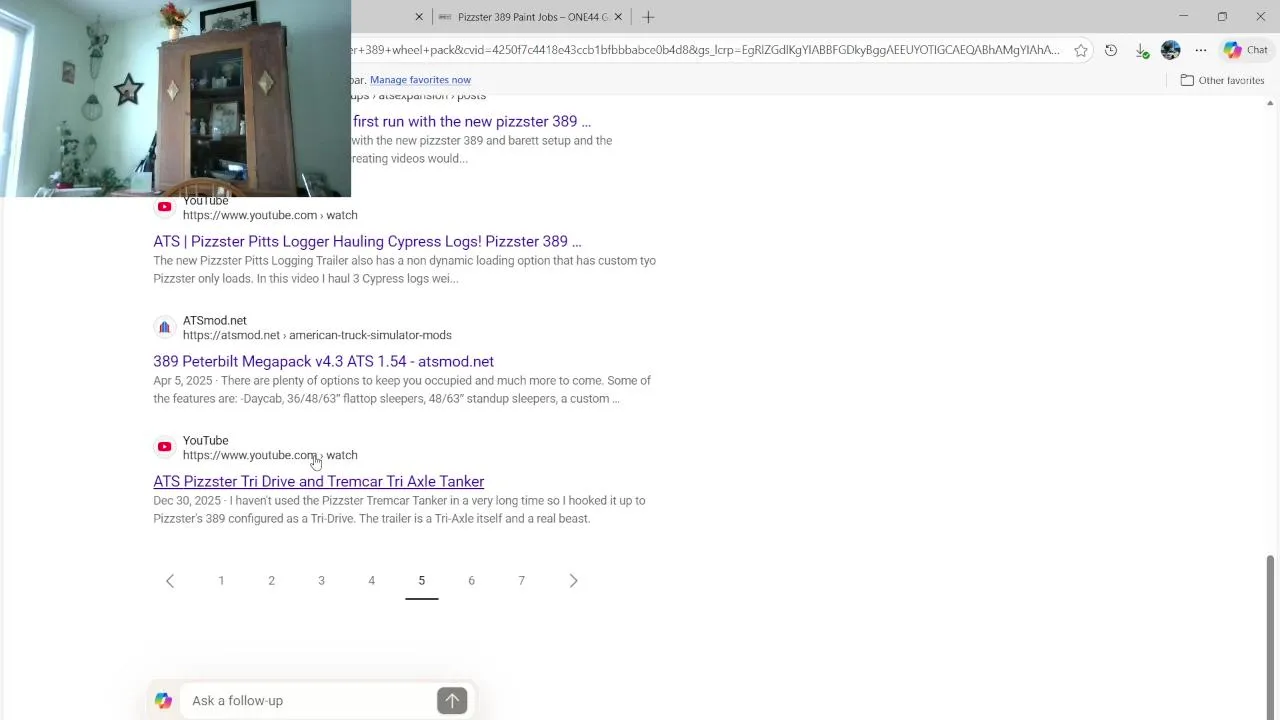This screenshot has width=1280, height=720.
Task: Go to previous results page arrow
Action: tap(170, 581)
